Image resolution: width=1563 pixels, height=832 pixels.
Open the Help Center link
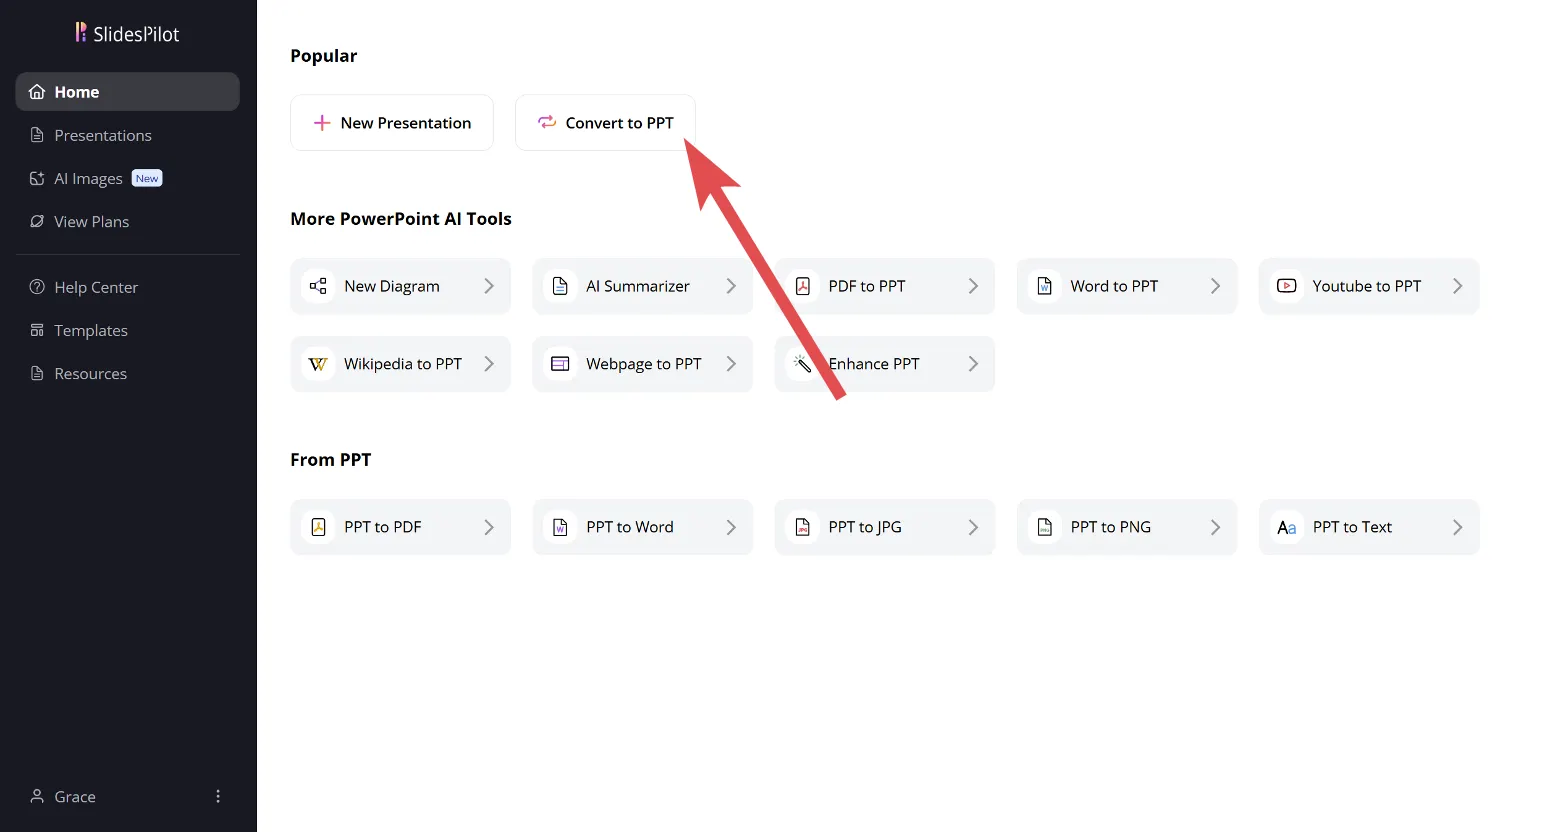pos(96,287)
